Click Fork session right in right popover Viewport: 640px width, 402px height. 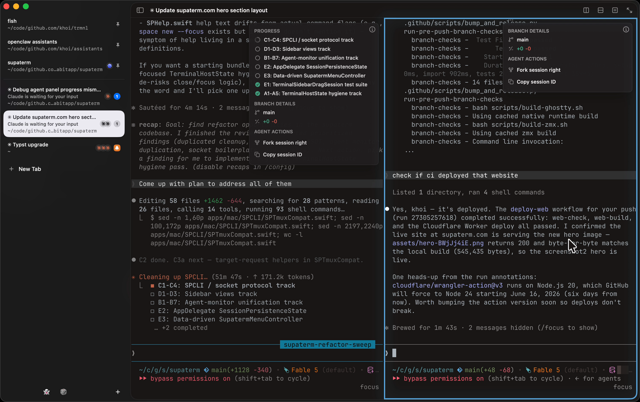[x=538, y=70]
